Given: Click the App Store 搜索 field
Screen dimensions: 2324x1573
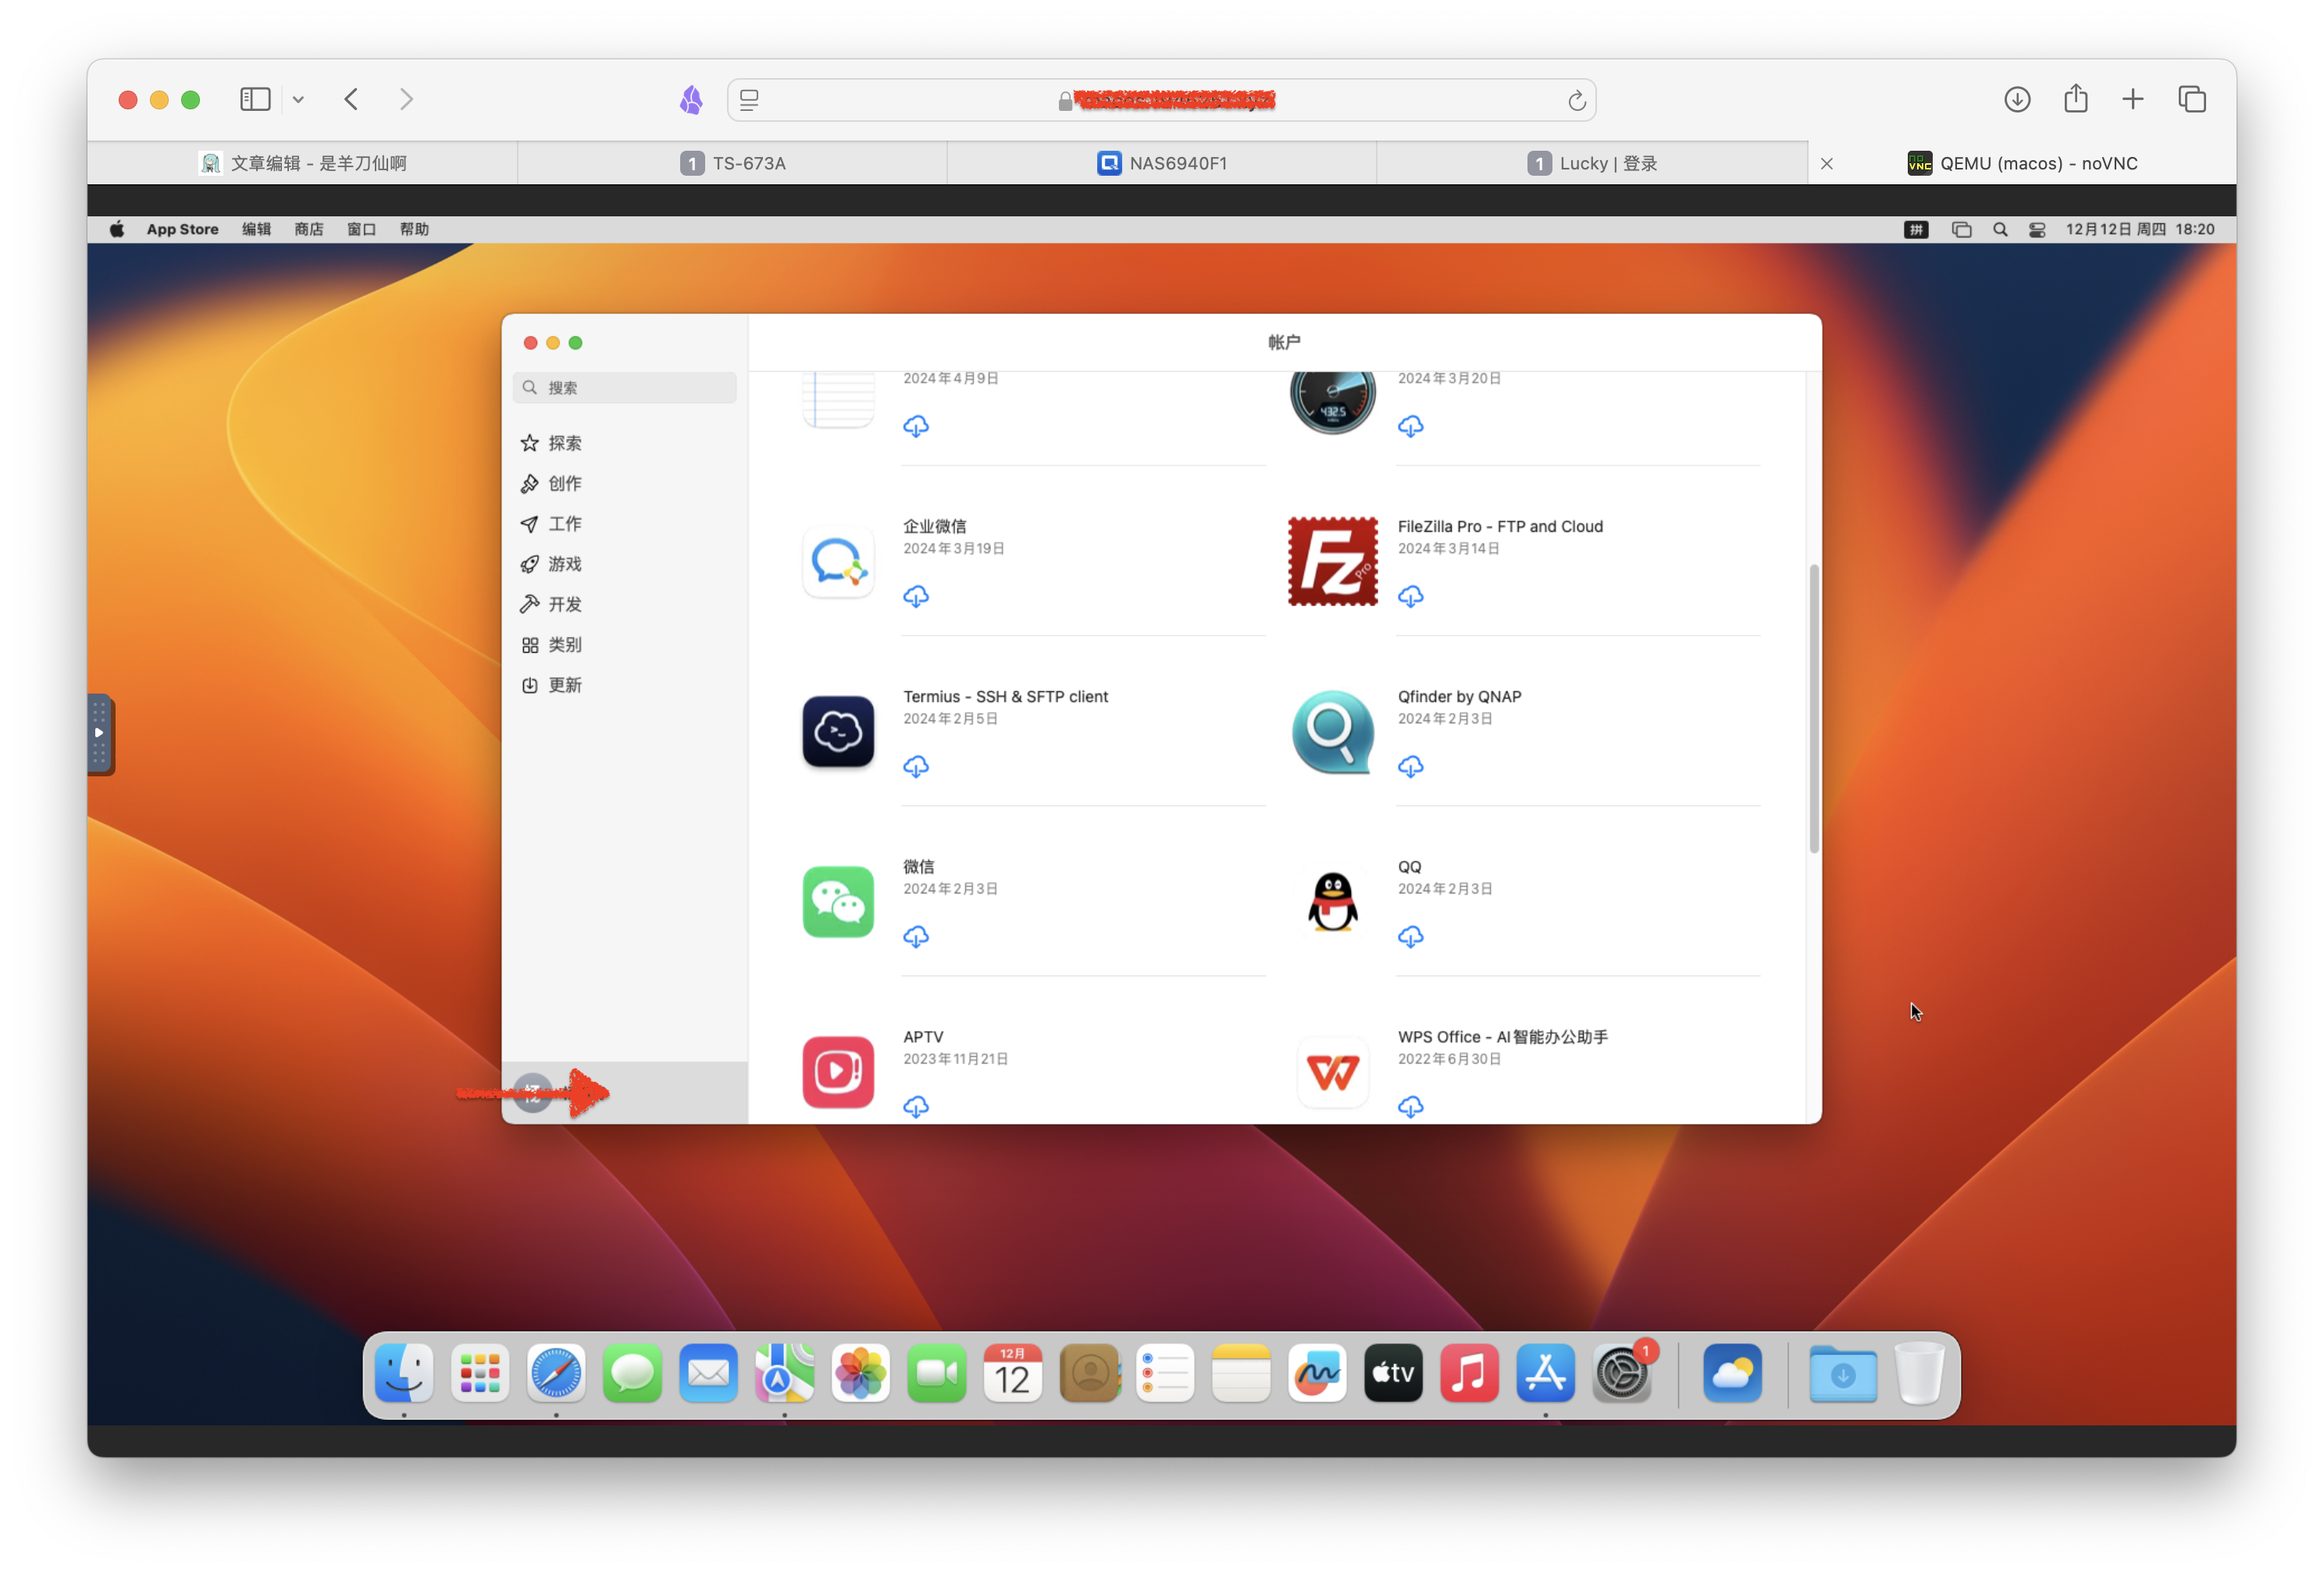Looking at the screenshot, I should [x=624, y=388].
